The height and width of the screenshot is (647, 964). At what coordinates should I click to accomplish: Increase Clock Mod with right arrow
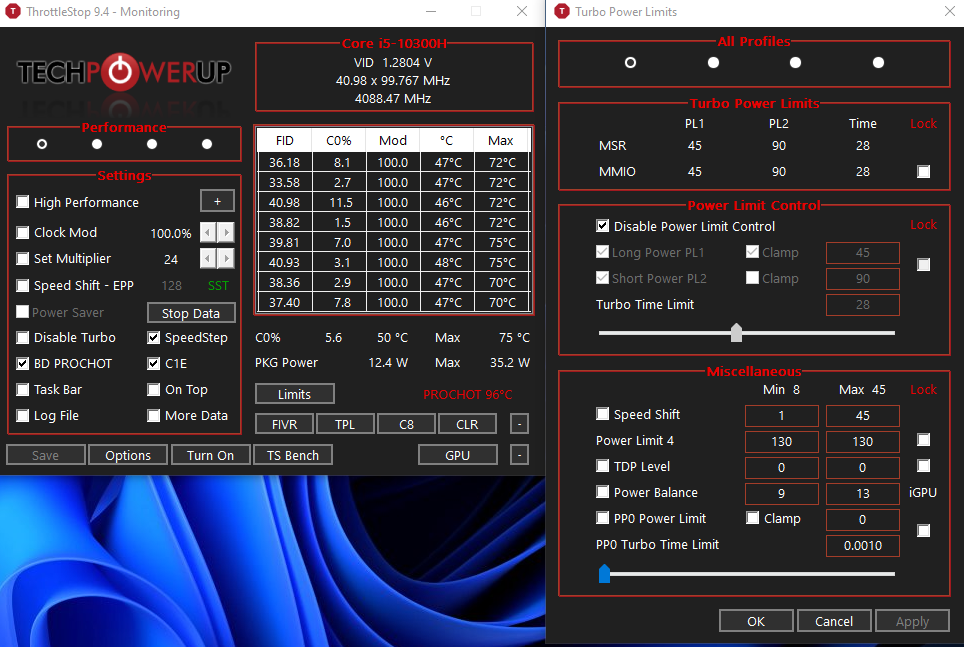click(226, 232)
